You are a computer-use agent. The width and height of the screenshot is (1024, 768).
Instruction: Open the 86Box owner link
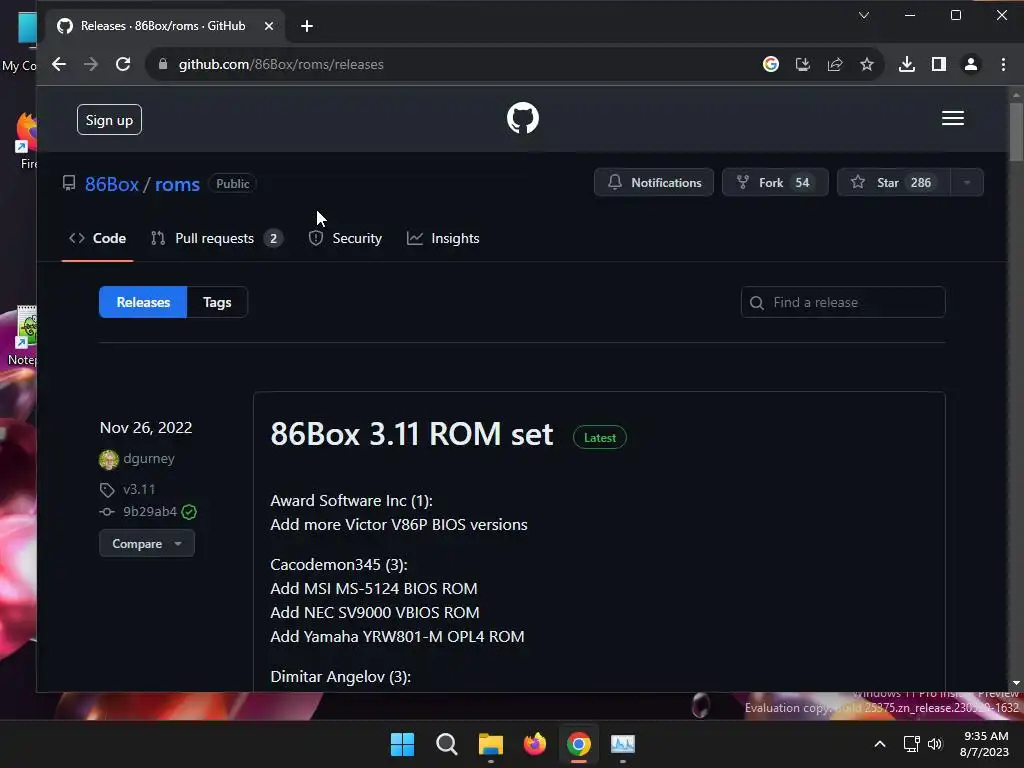112,184
